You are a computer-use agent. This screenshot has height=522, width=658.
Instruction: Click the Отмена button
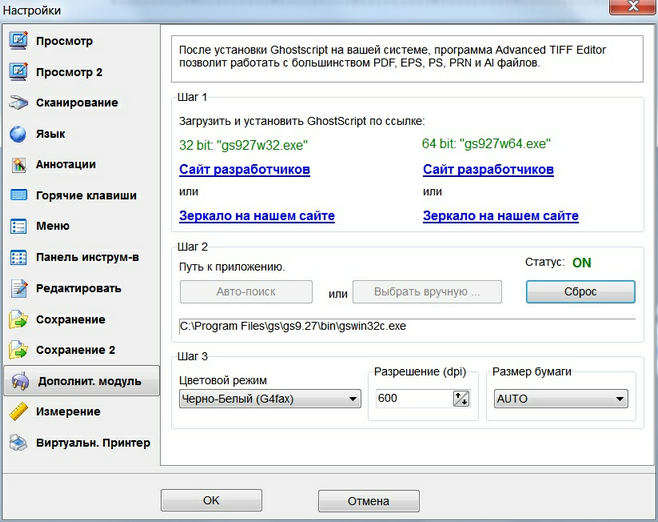coord(368,501)
